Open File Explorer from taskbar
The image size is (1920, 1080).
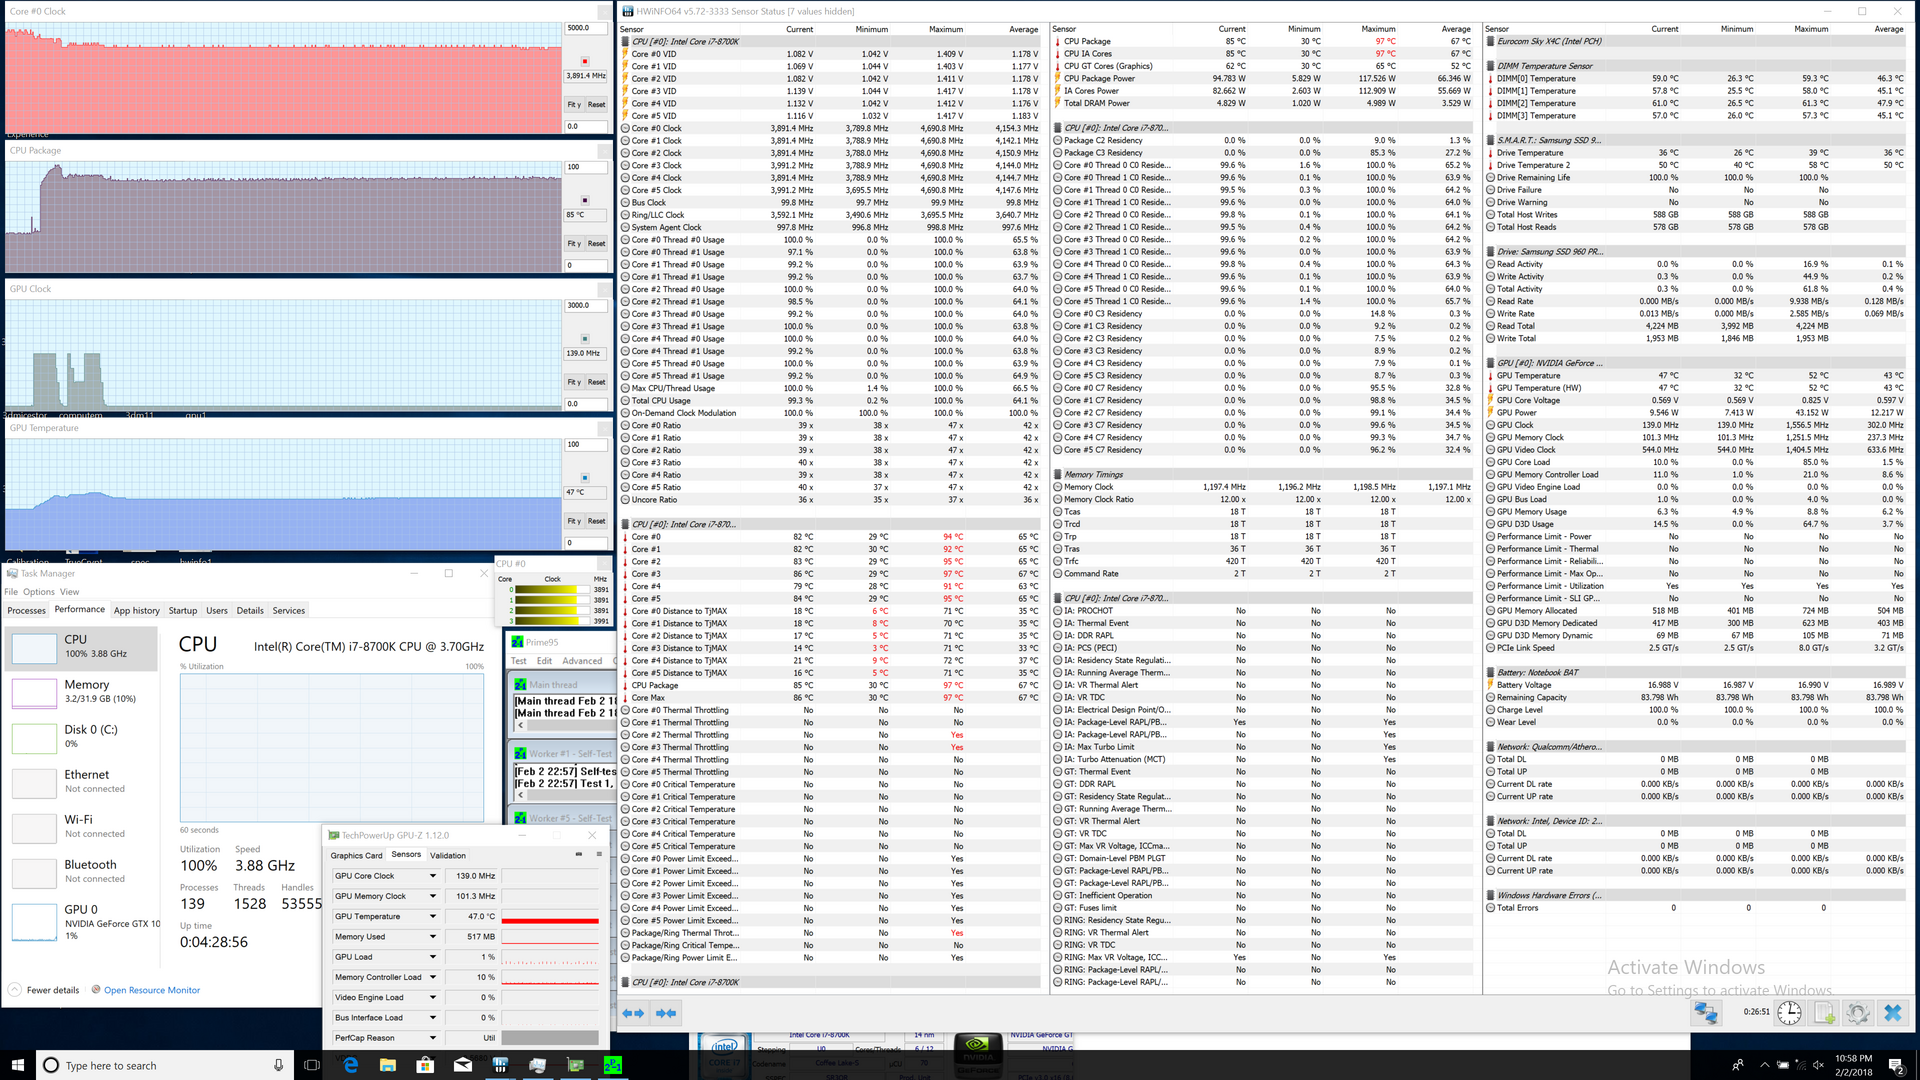(x=388, y=1065)
